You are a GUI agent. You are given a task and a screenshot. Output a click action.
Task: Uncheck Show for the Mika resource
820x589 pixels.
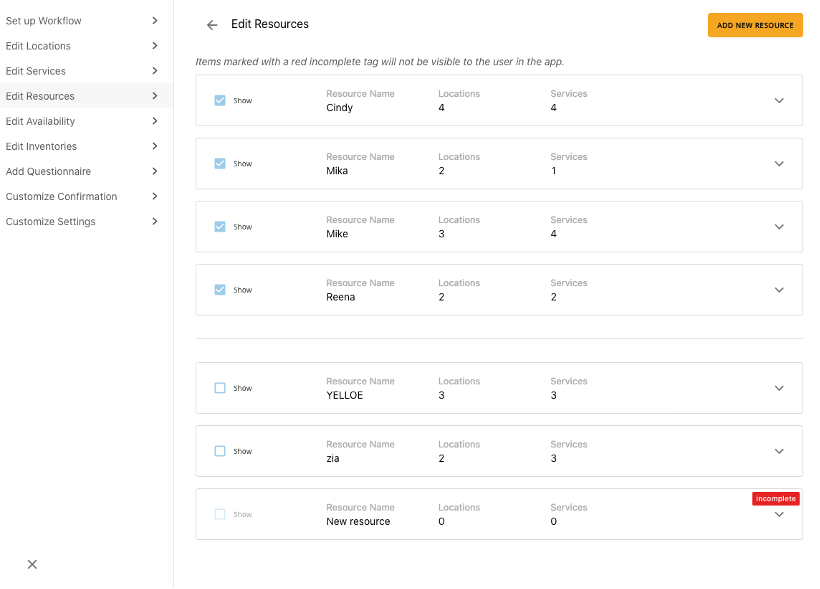click(x=220, y=163)
